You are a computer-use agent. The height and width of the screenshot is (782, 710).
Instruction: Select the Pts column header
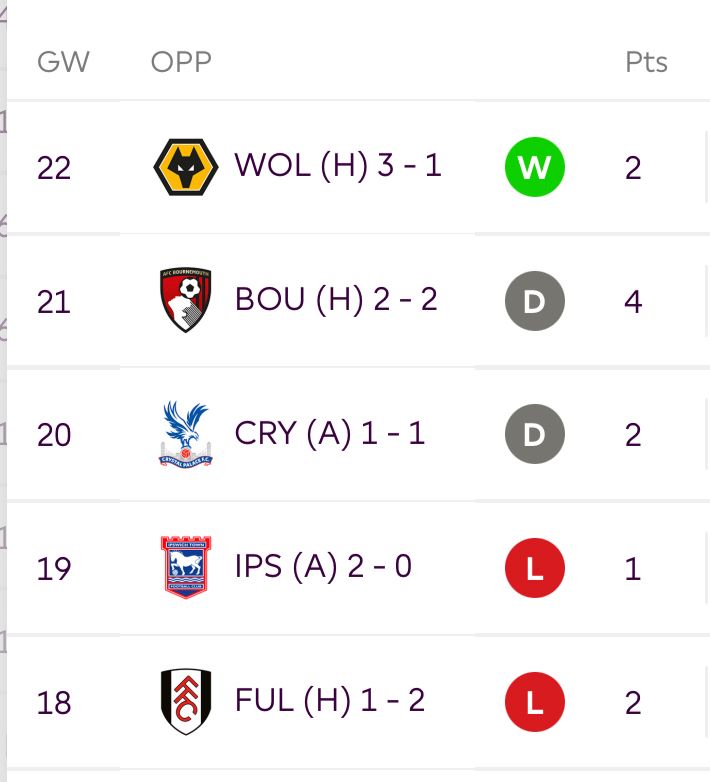(646, 62)
